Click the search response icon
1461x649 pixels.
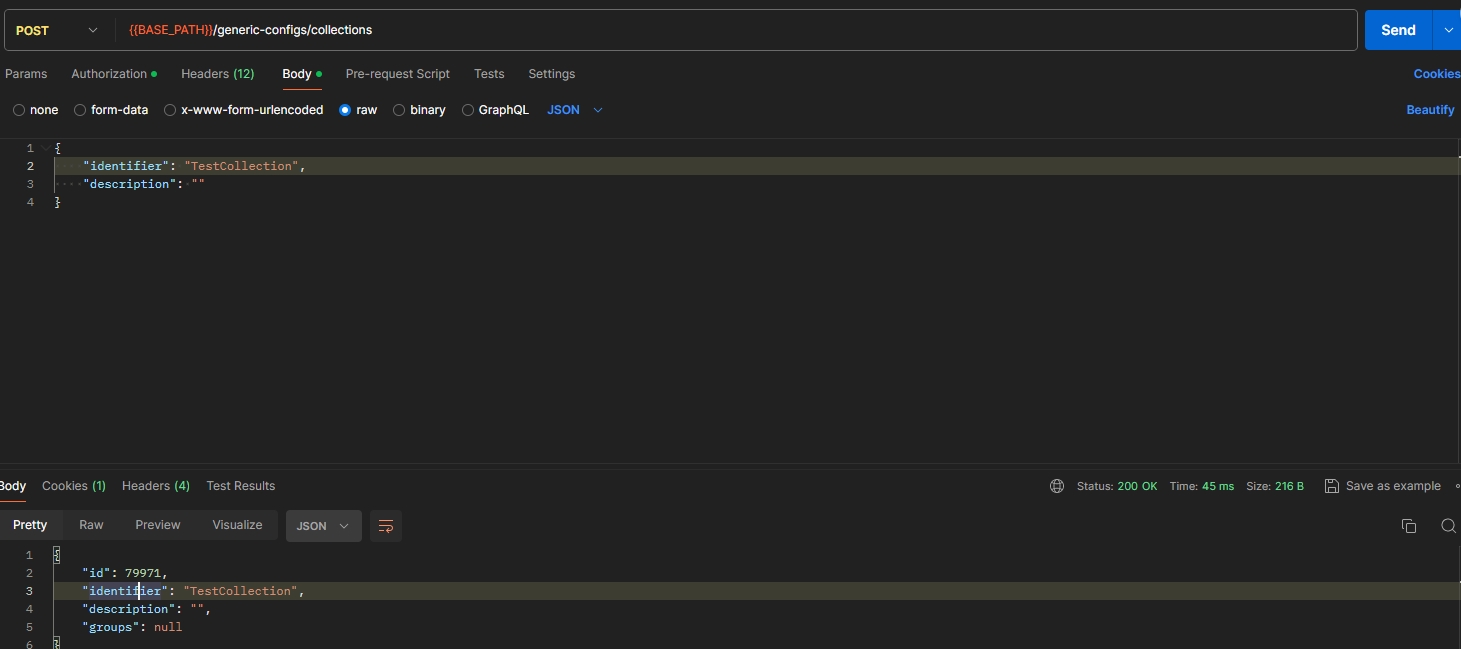tap(1448, 526)
